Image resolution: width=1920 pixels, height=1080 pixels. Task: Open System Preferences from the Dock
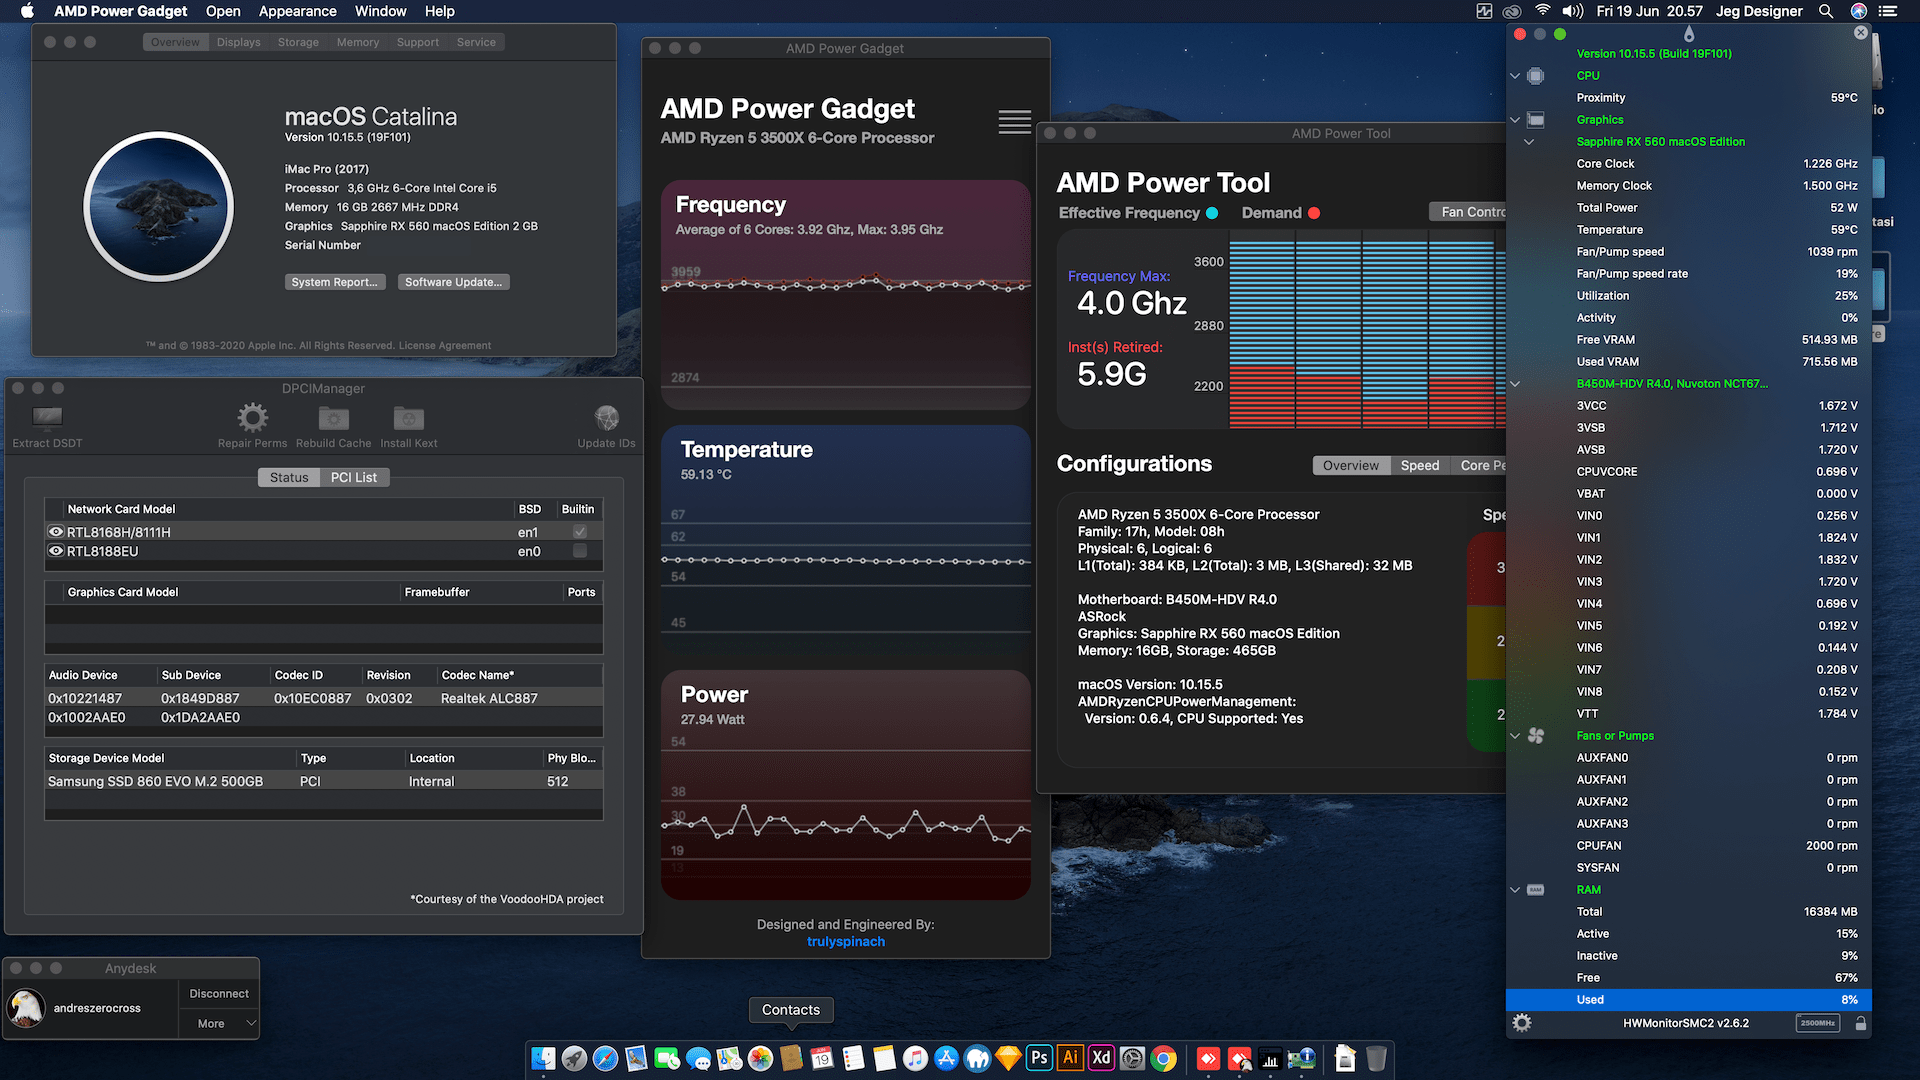pos(1132,1058)
